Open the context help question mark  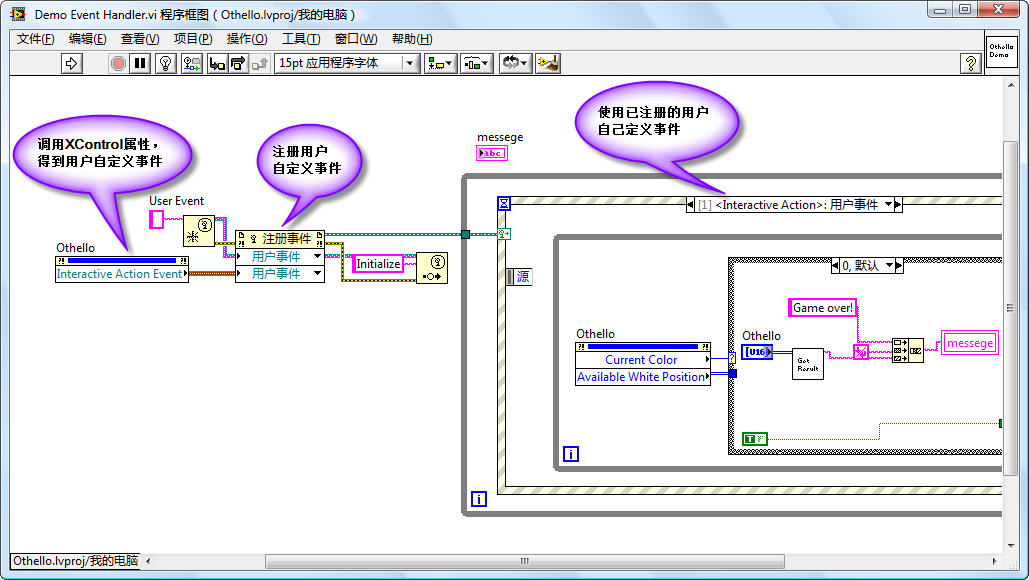tap(969, 63)
